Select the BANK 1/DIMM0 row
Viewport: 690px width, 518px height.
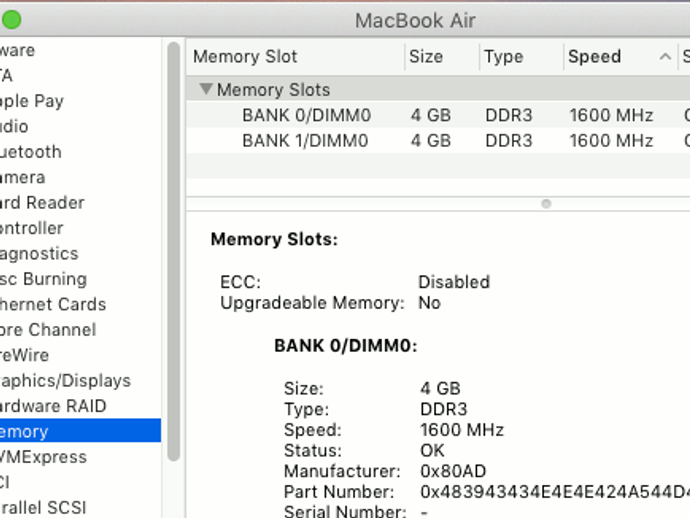(x=438, y=141)
